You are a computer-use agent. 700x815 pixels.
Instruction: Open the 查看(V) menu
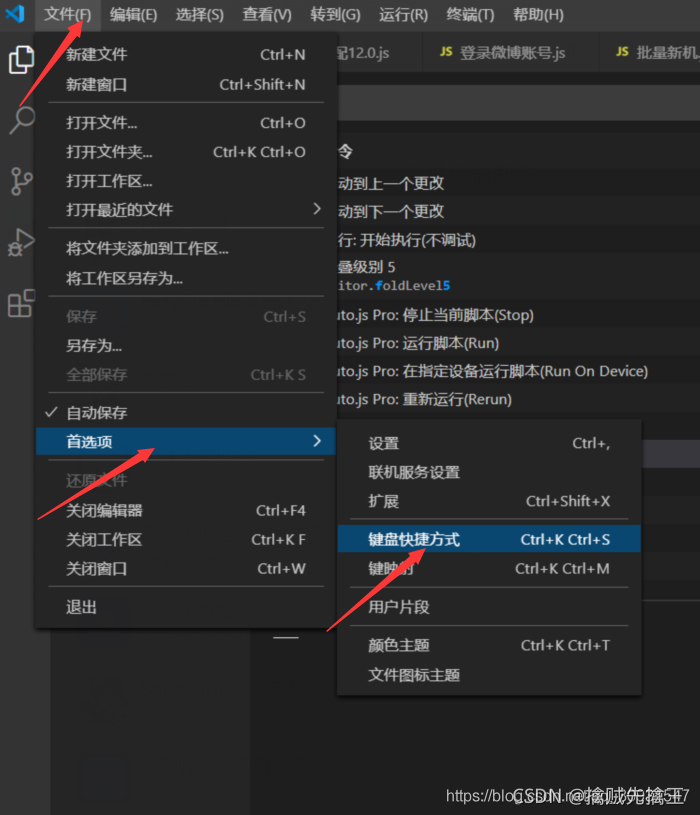pos(267,15)
